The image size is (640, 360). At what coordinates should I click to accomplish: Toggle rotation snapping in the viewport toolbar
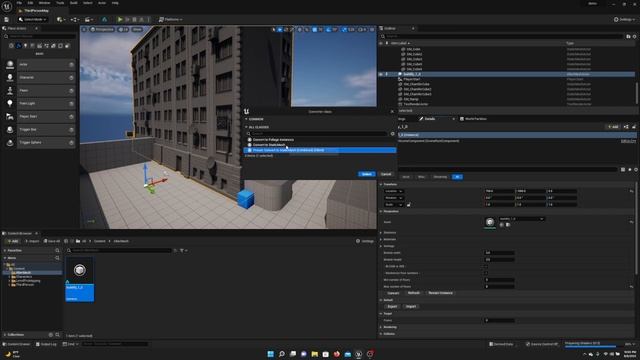point(329,29)
